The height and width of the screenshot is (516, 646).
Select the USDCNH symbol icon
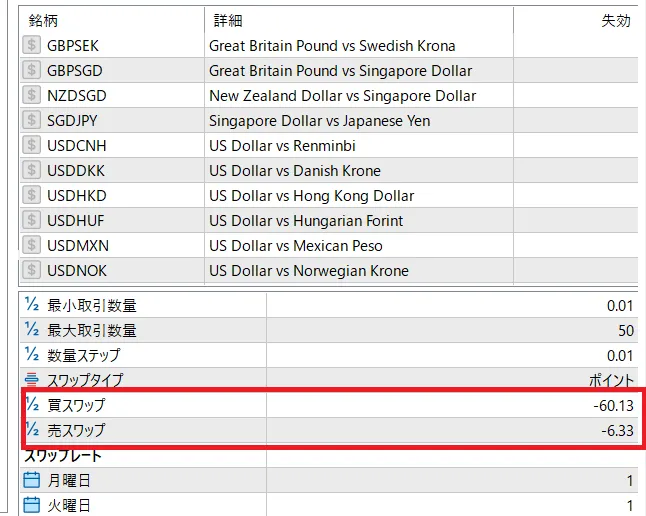pos(32,146)
